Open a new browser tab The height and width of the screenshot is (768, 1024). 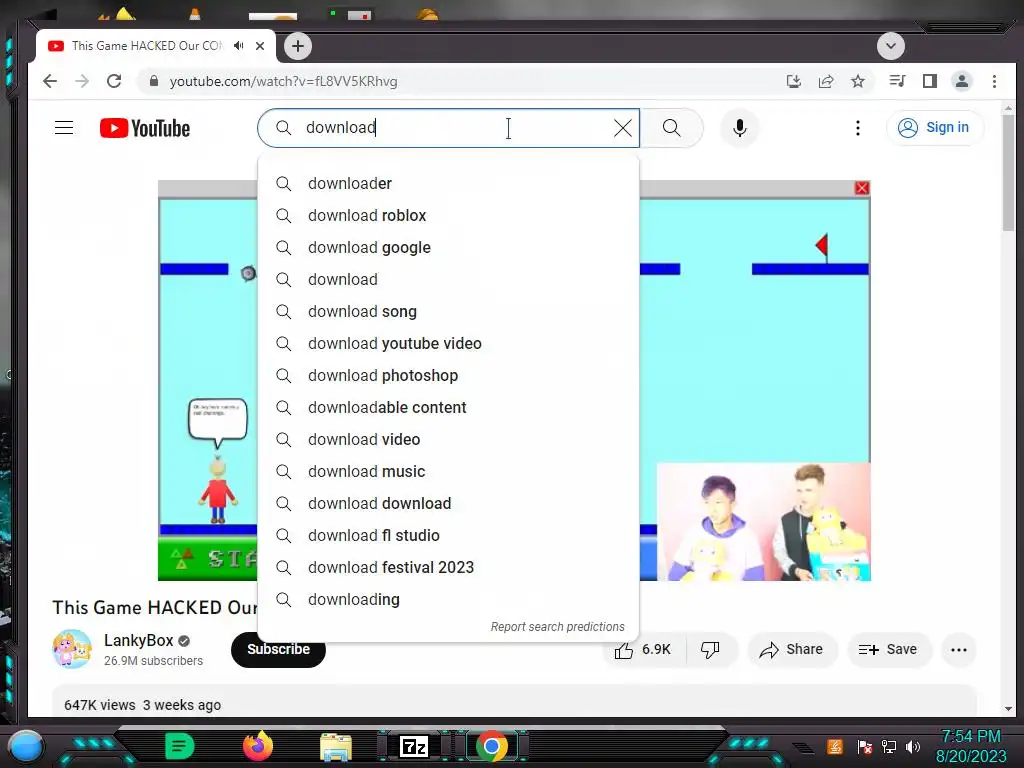click(298, 46)
